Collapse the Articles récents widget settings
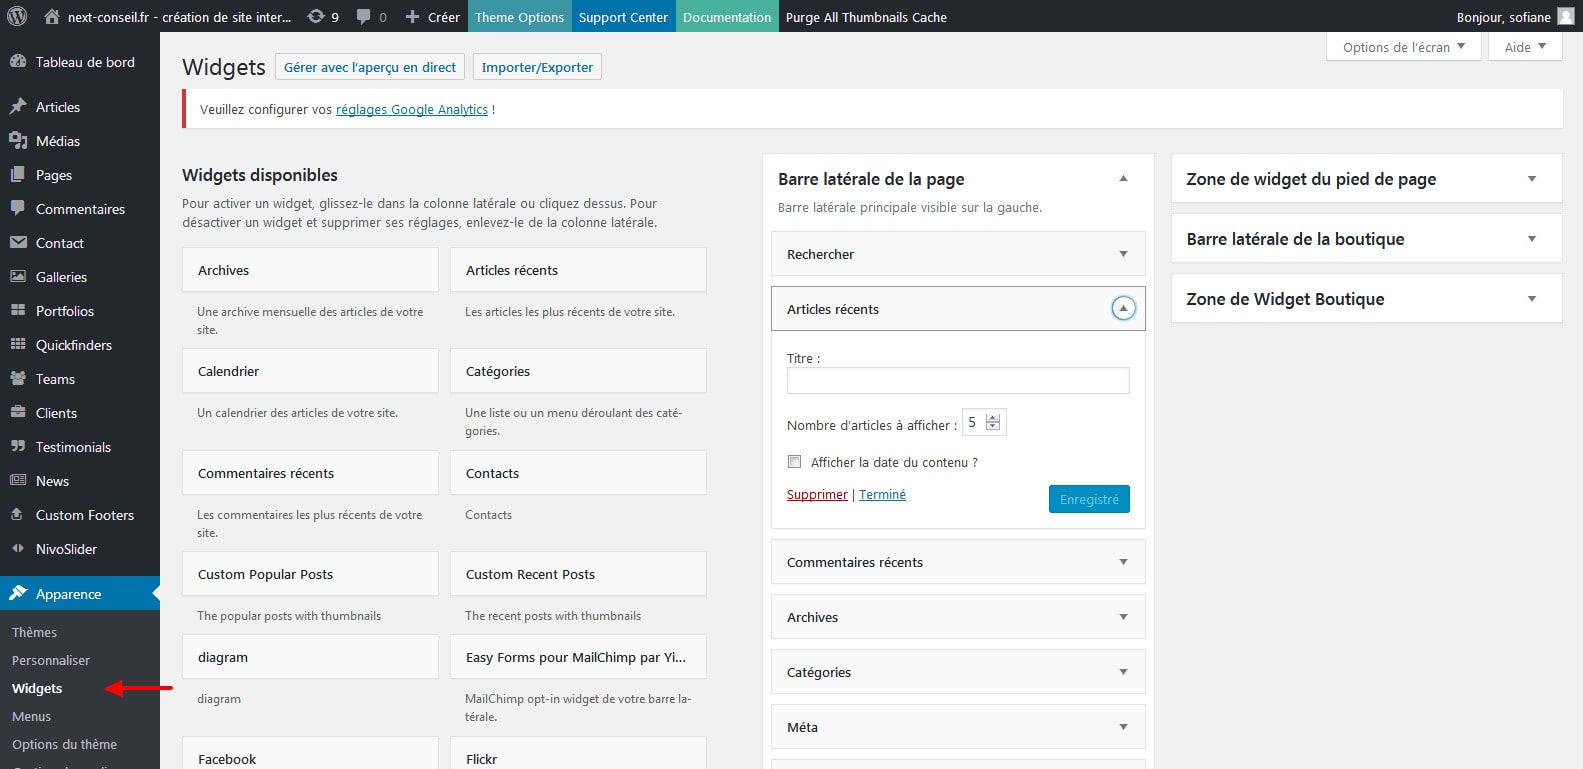 click(1123, 308)
